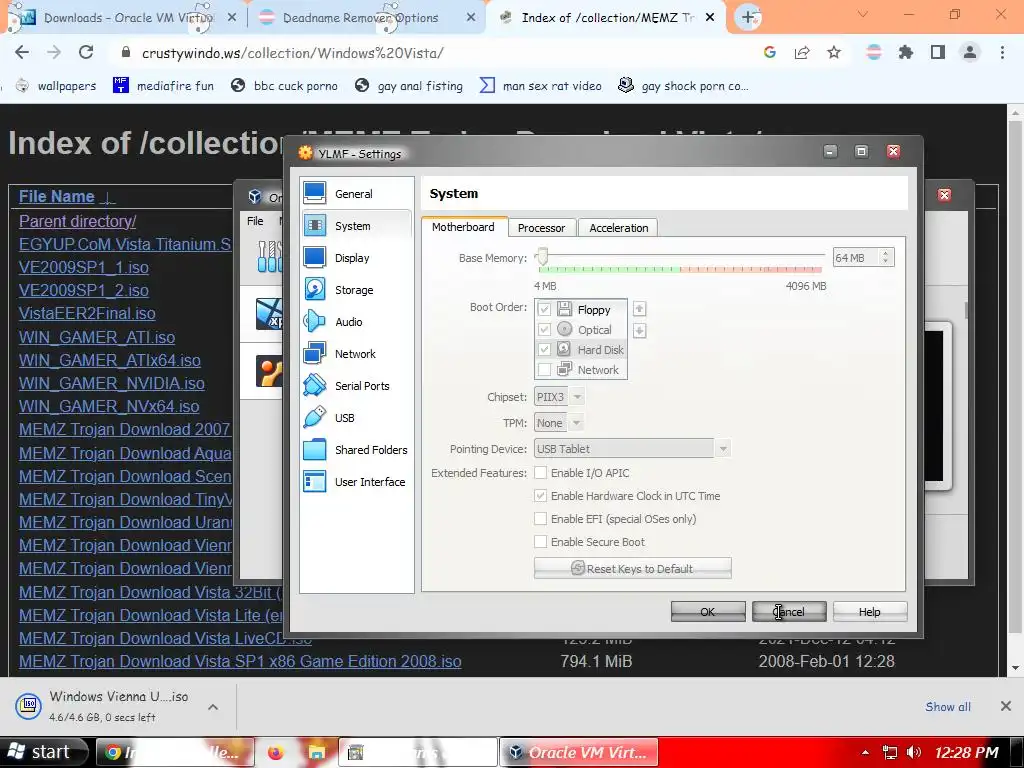
Task: Open a new browser tab
Action: (x=748, y=17)
